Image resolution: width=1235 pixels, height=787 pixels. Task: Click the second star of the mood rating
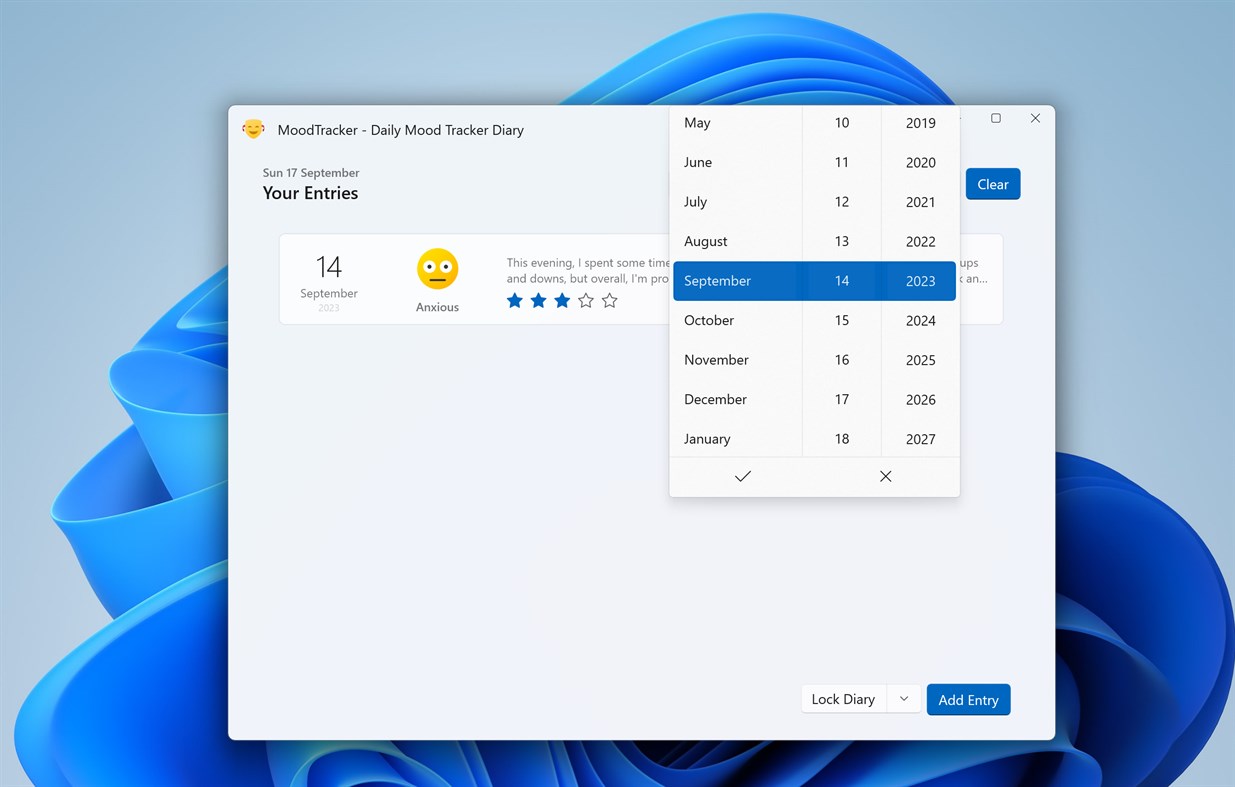pyautogui.click(x=538, y=300)
